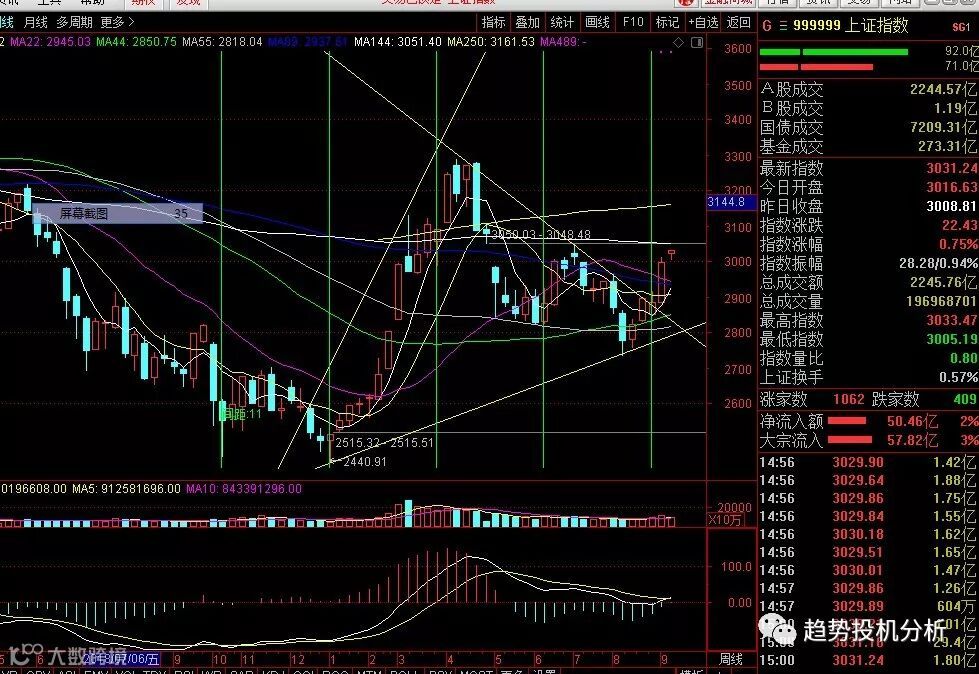The height and width of the screenshot is (674, 979).
Task: Select the 最低指数 3005.19 row
Action: pos(868,339)
